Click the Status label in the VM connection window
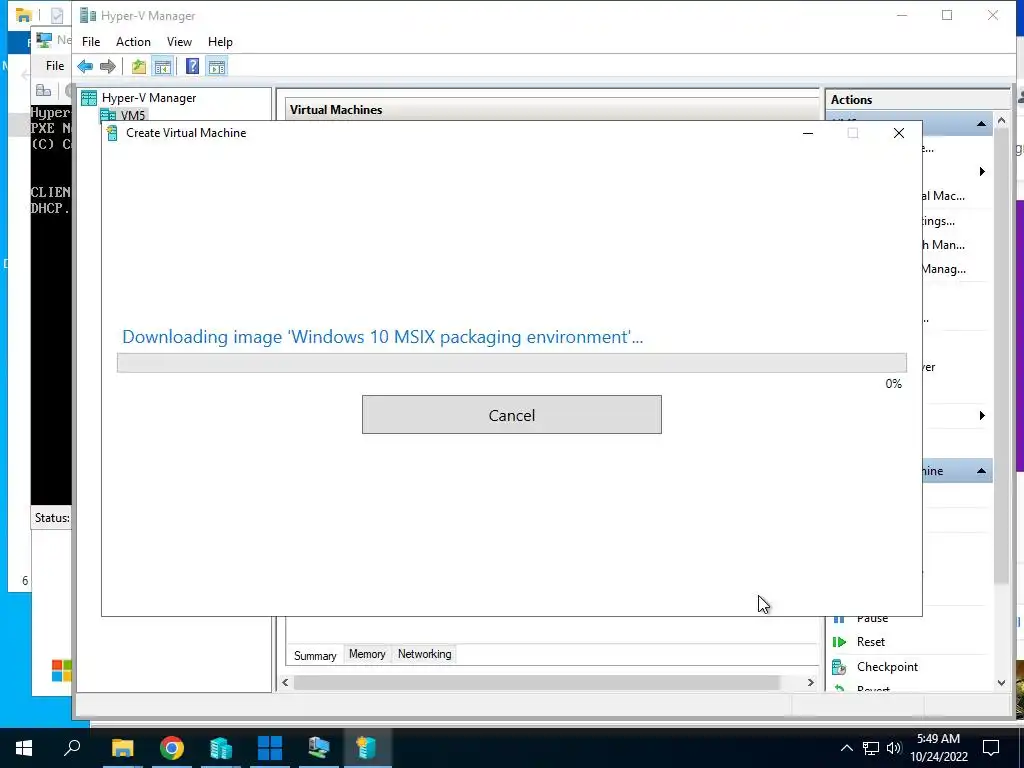The image size is (1024, 768). [x=52, y=518]
